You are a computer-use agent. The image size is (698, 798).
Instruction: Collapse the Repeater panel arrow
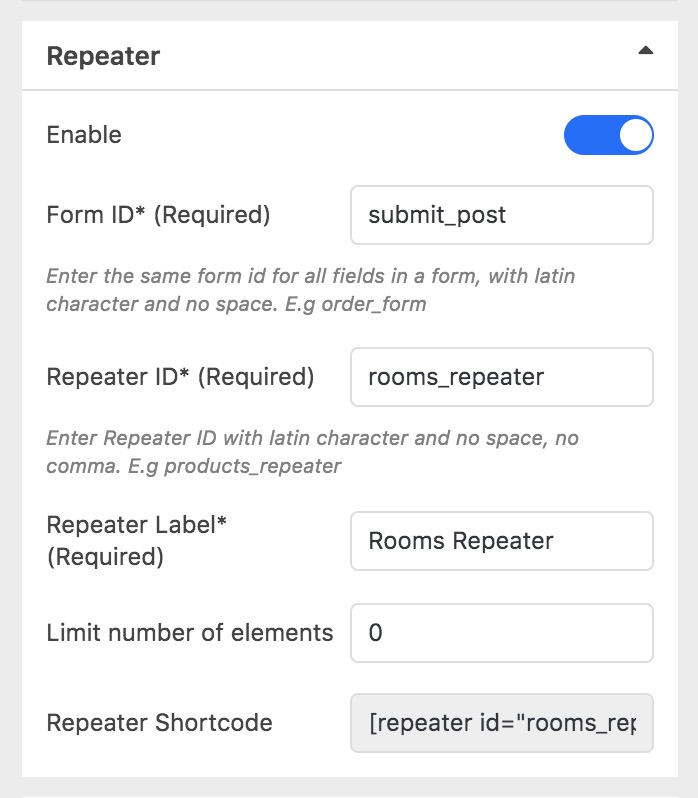[x=645, y=49]
